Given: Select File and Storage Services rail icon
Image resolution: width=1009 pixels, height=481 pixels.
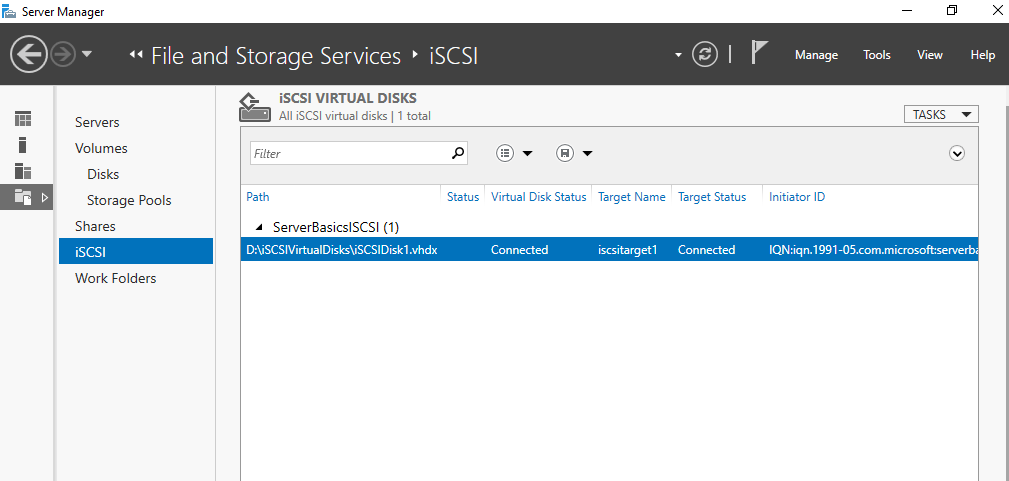Looking at the screenshot, I should click(x=23, y=197).
